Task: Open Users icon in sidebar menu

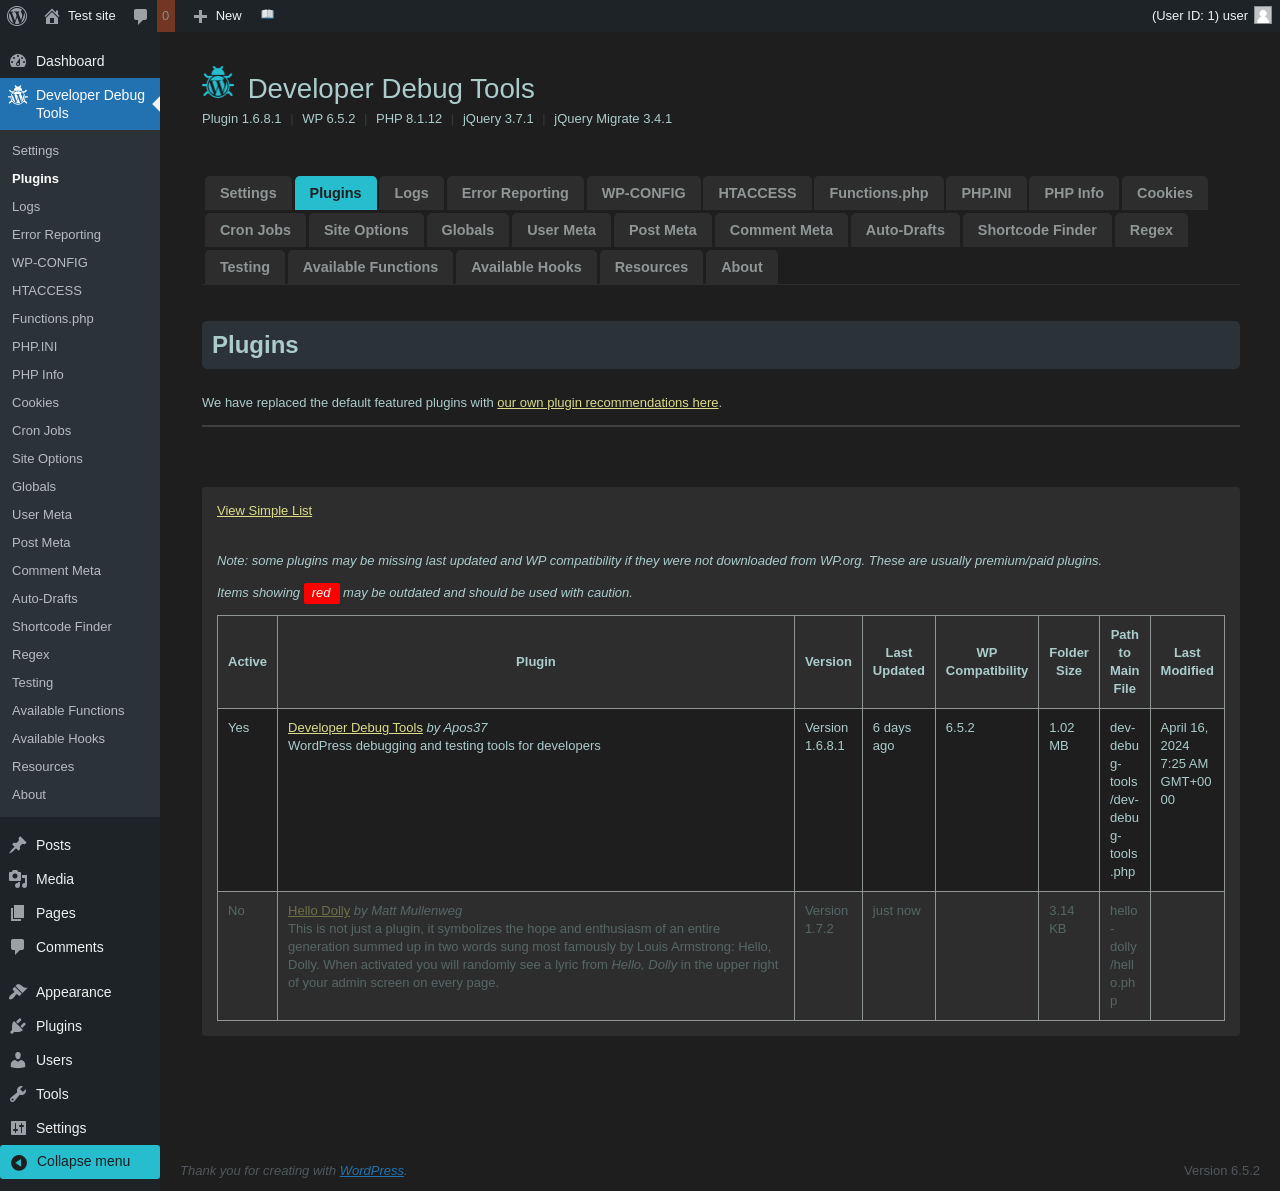Action: pos(18,1060)
